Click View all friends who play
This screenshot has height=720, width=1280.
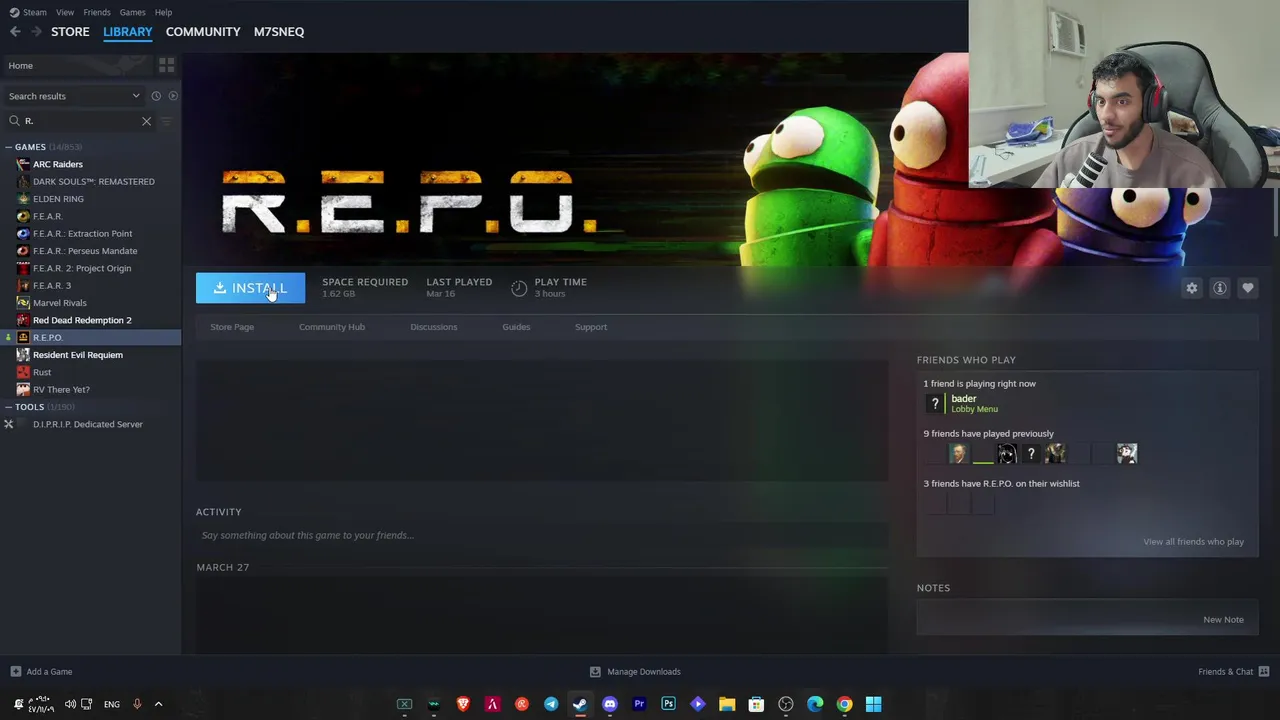[1194, 542]
